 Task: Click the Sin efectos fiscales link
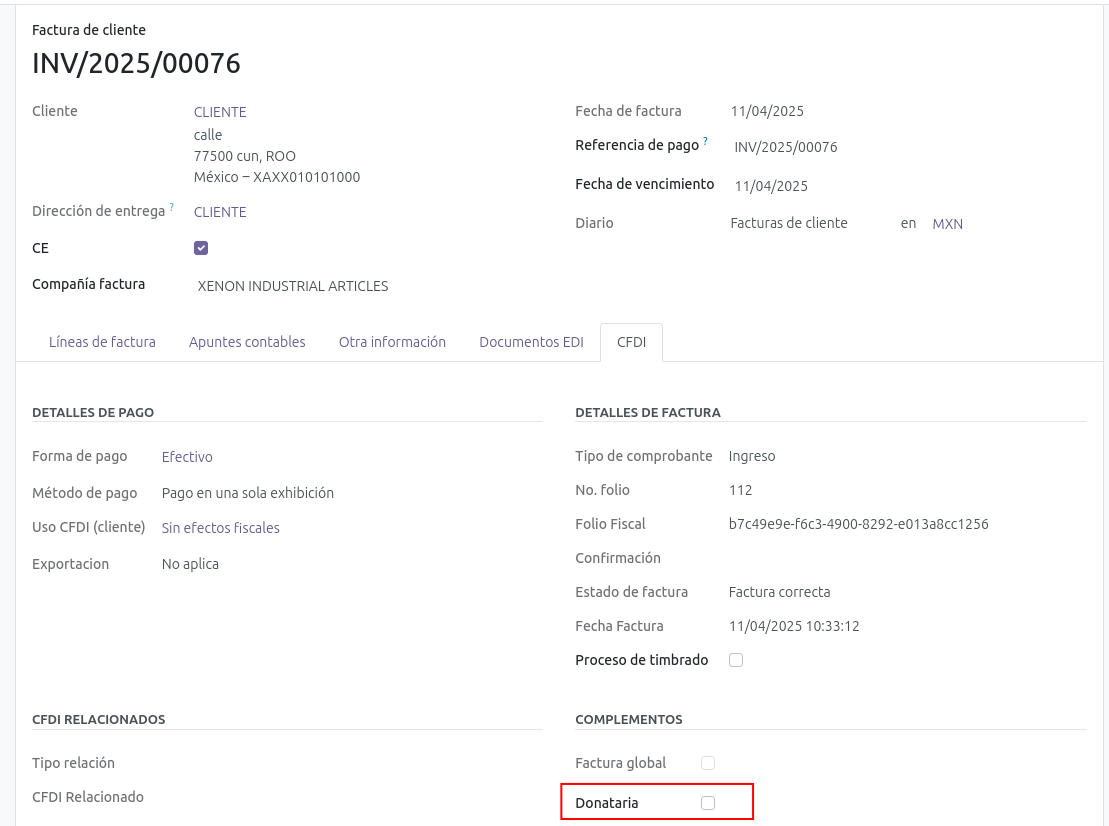pos(220,528)
